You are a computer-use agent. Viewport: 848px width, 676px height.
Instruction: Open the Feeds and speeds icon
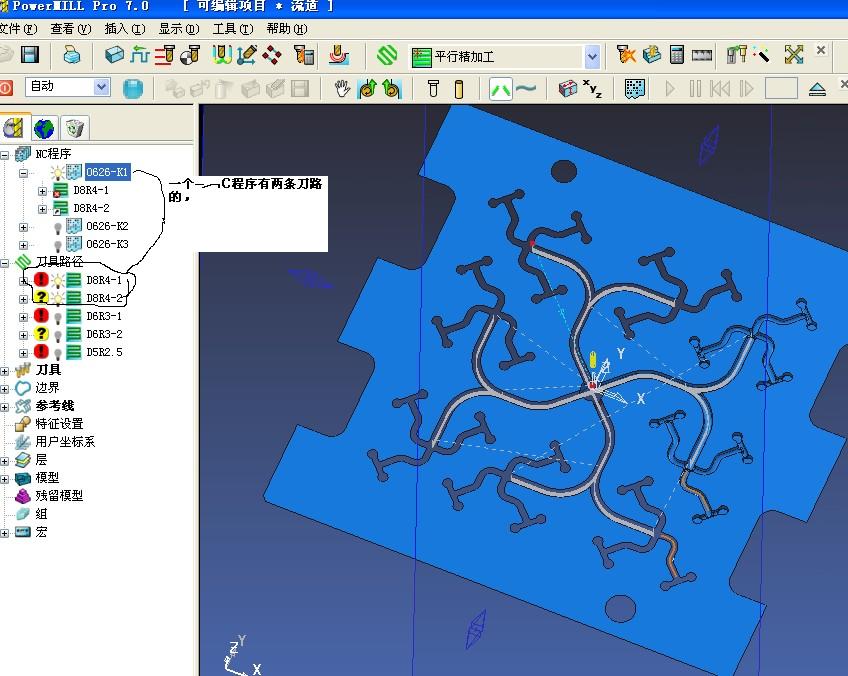click(x=141, y=55)
